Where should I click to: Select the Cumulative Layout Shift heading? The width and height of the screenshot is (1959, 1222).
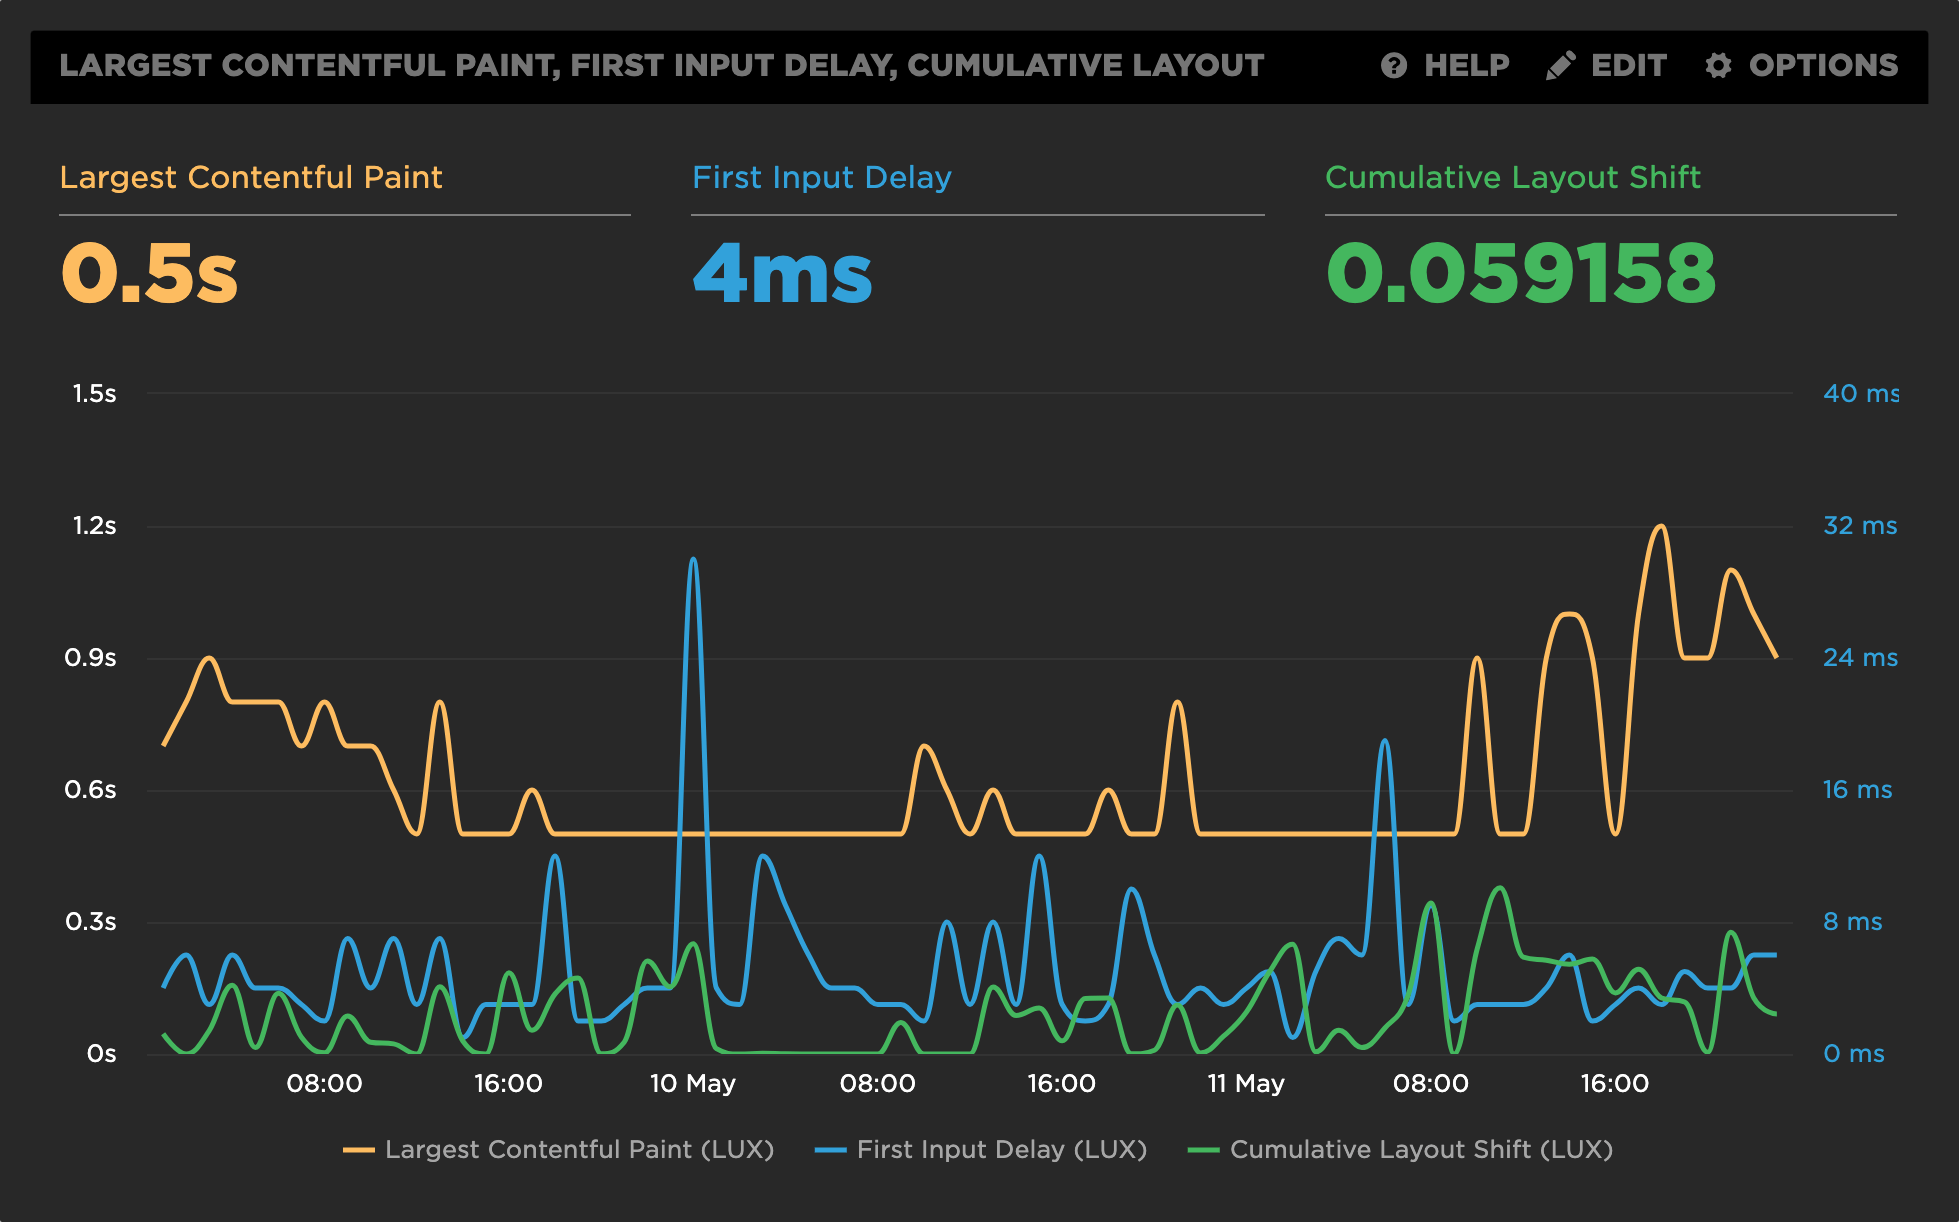click(x=1512, y=177)
